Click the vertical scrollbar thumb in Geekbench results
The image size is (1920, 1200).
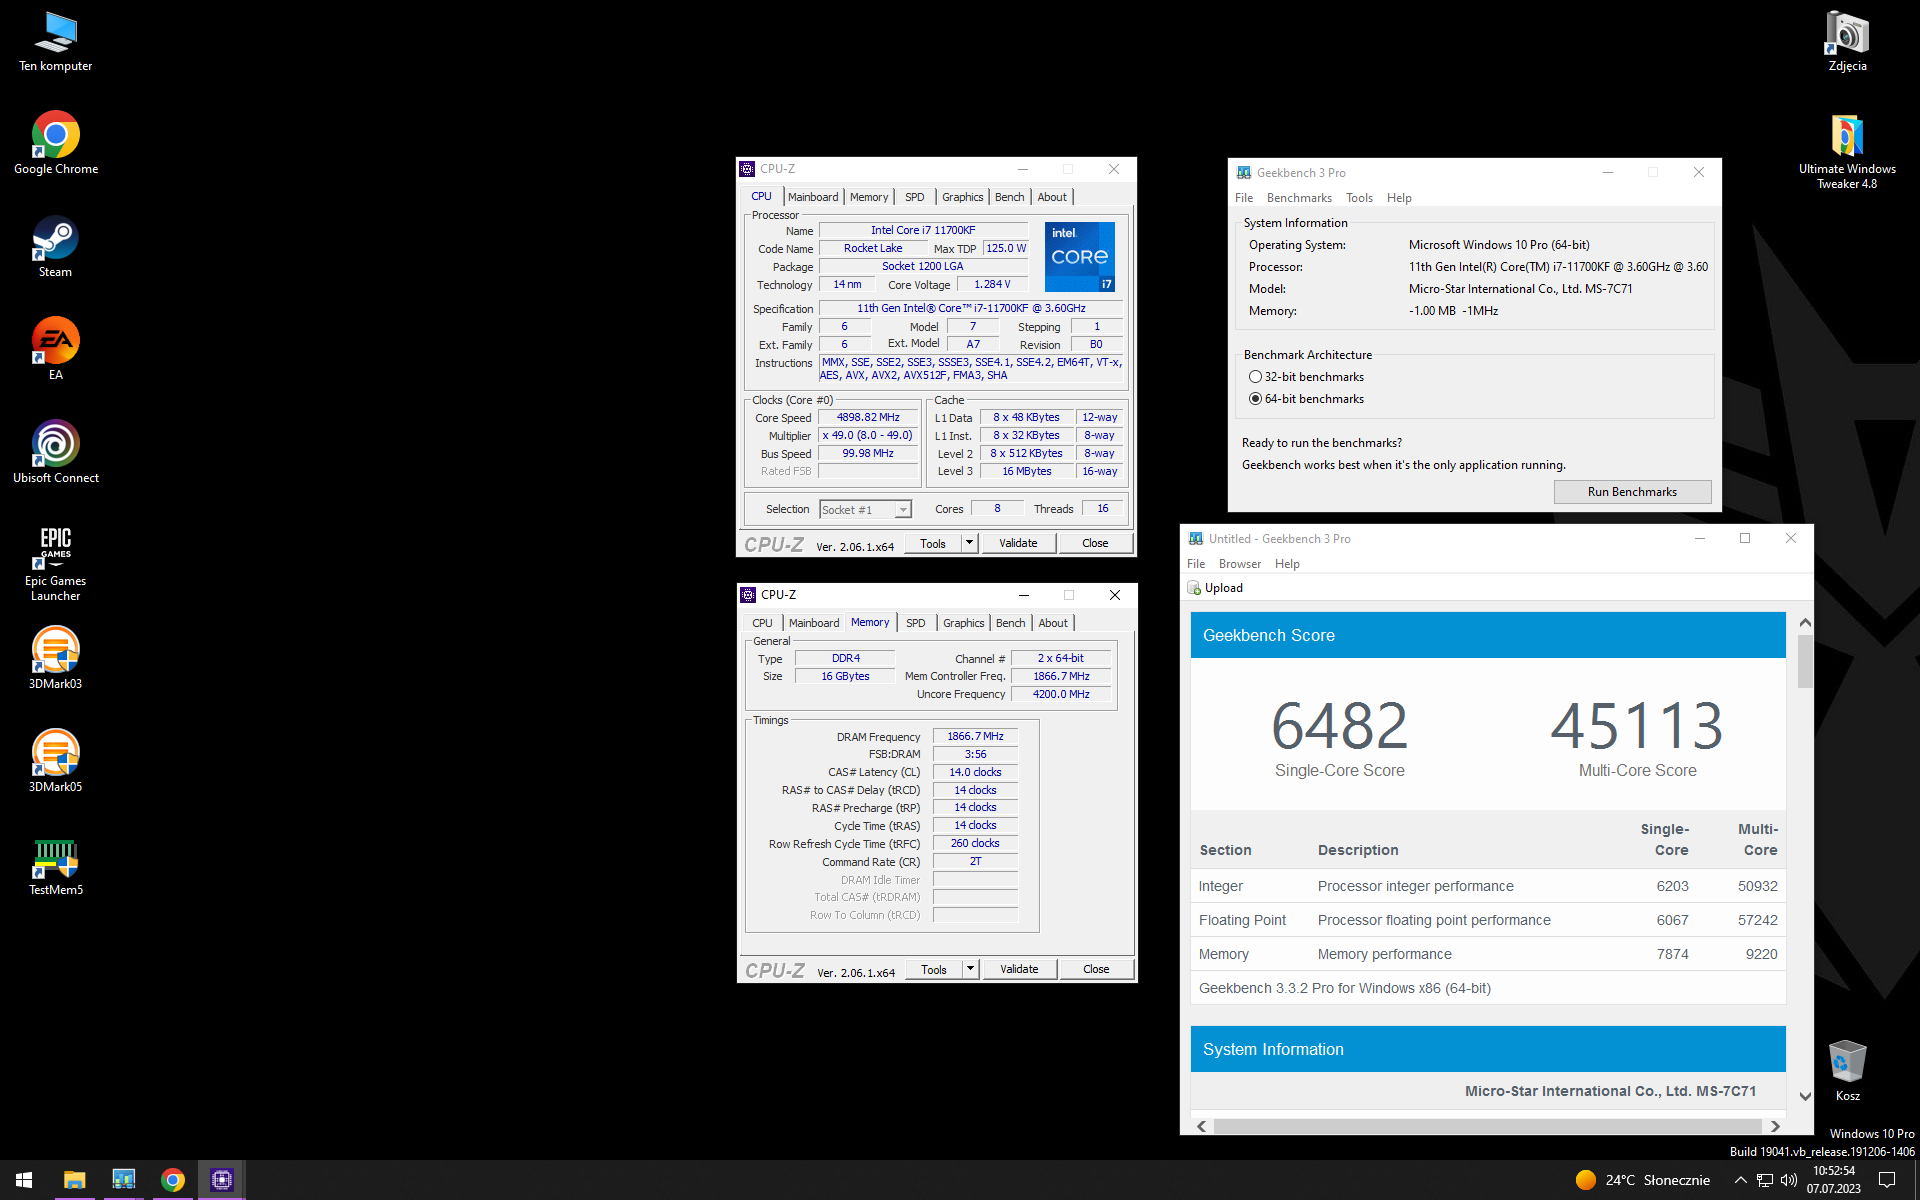point(1805,662)
